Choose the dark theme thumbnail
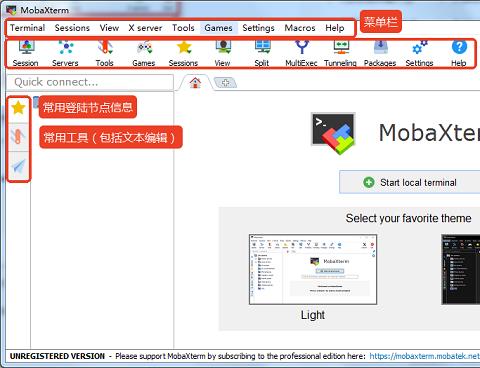The width and height of the screenshot is (480, 368). point(461,269)
